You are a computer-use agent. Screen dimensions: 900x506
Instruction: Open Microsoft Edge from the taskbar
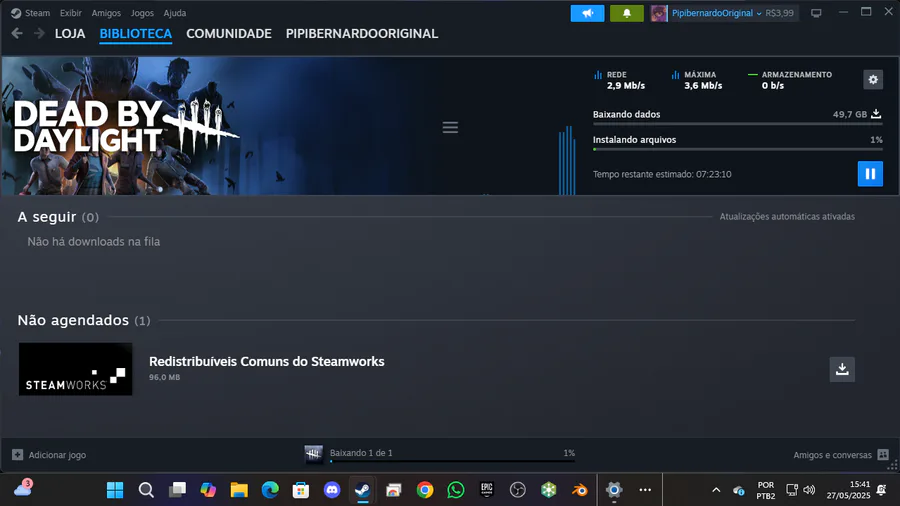point(270,490)
